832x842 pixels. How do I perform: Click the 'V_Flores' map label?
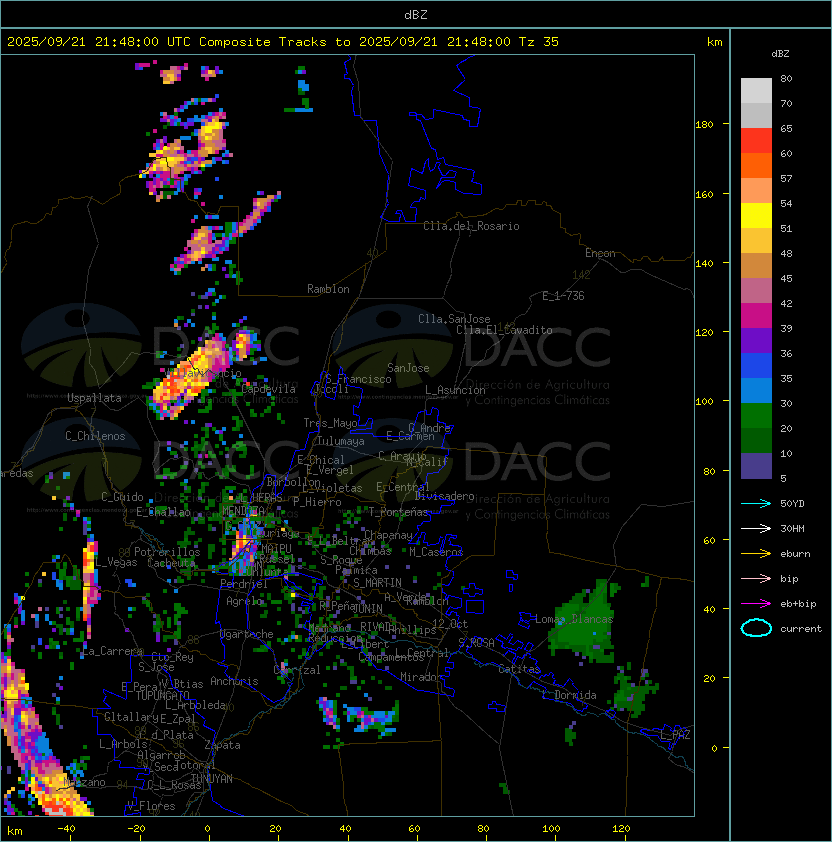click(x=151, y=806)
